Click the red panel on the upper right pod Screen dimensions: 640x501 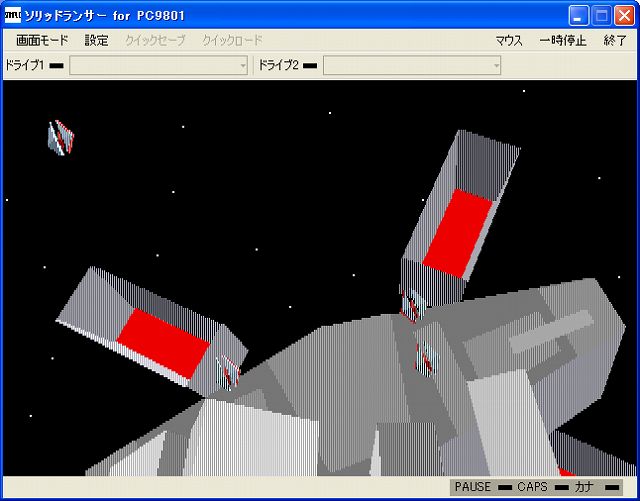[458, 233]
